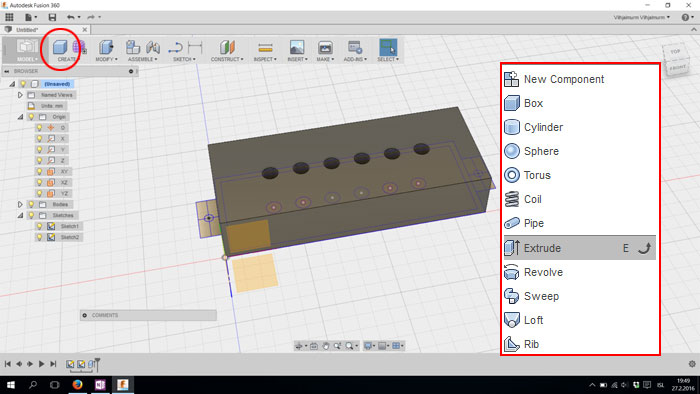Open the Add-Ins scripts icon
This screenshot has width=700, height=394.
click(355, 47)
